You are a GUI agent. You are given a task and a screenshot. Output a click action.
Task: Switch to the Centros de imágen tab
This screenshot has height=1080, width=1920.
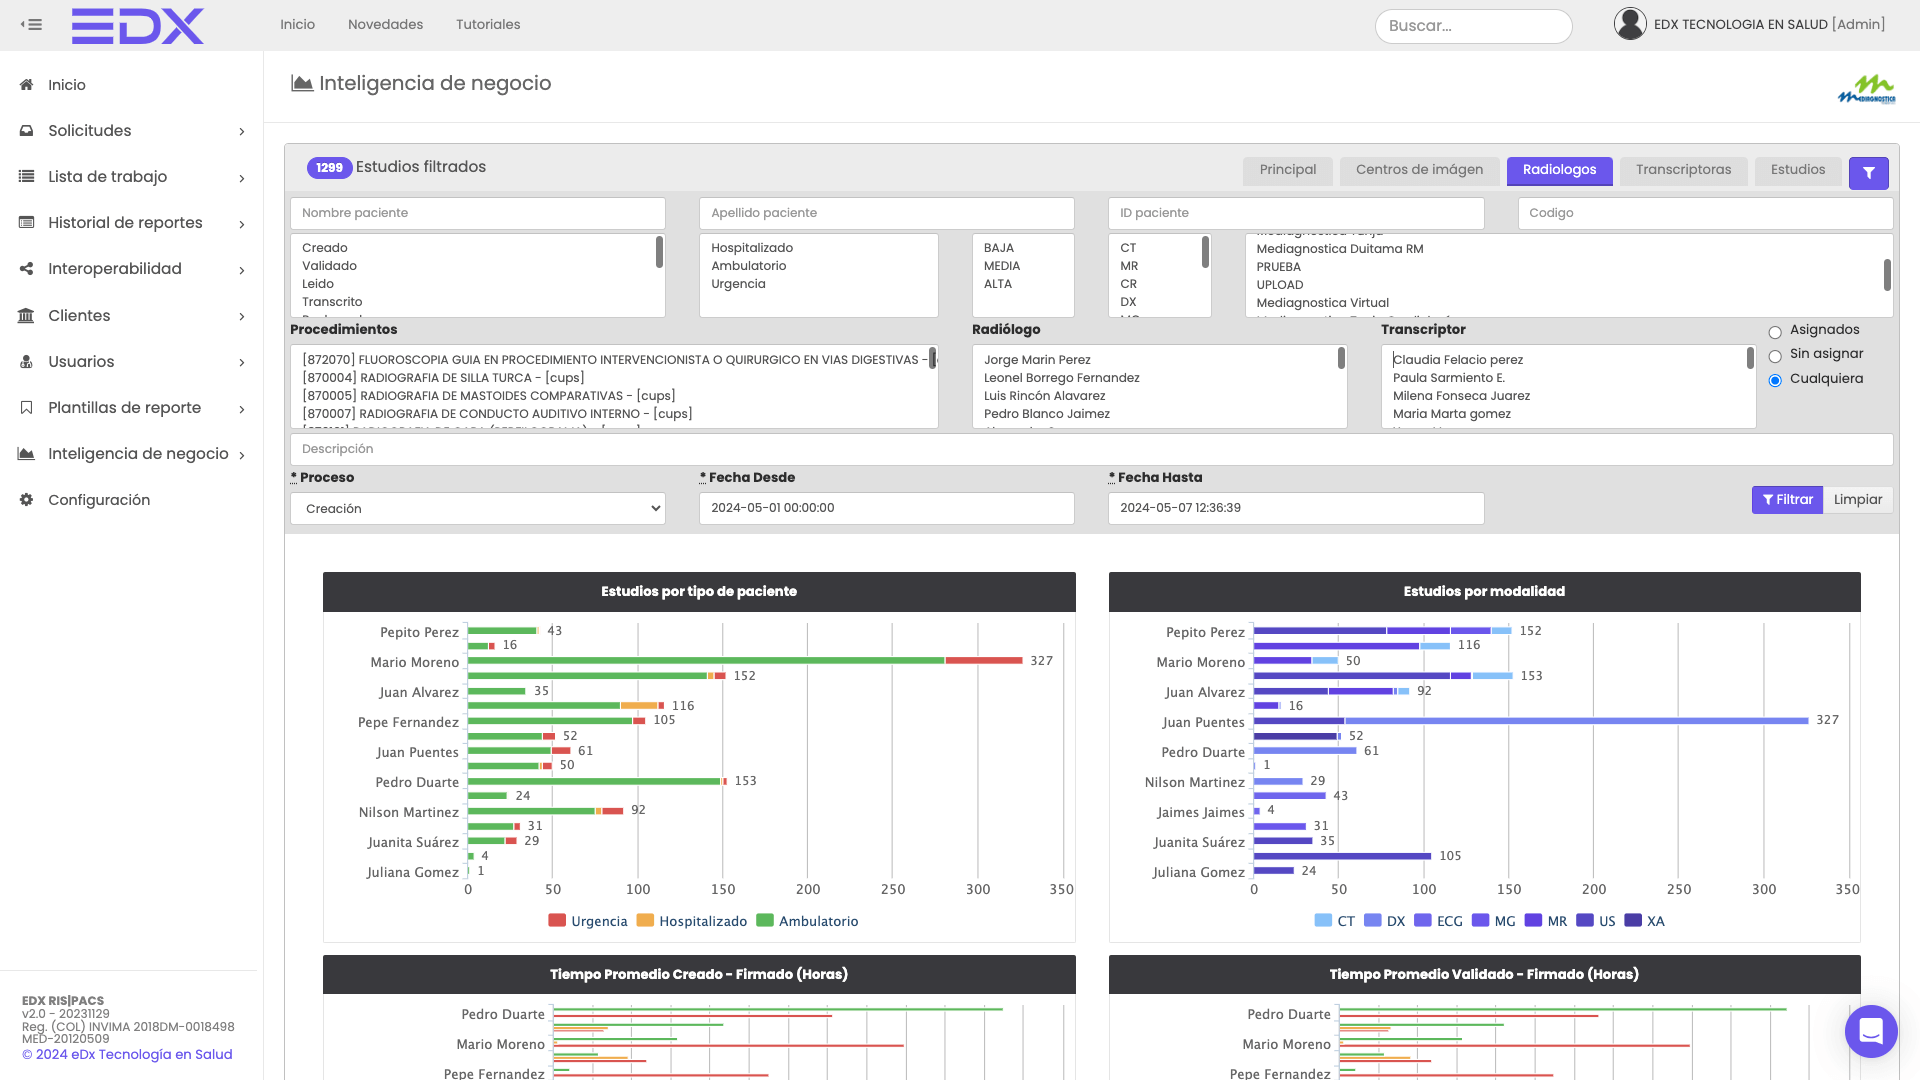tap(1419, 170)
